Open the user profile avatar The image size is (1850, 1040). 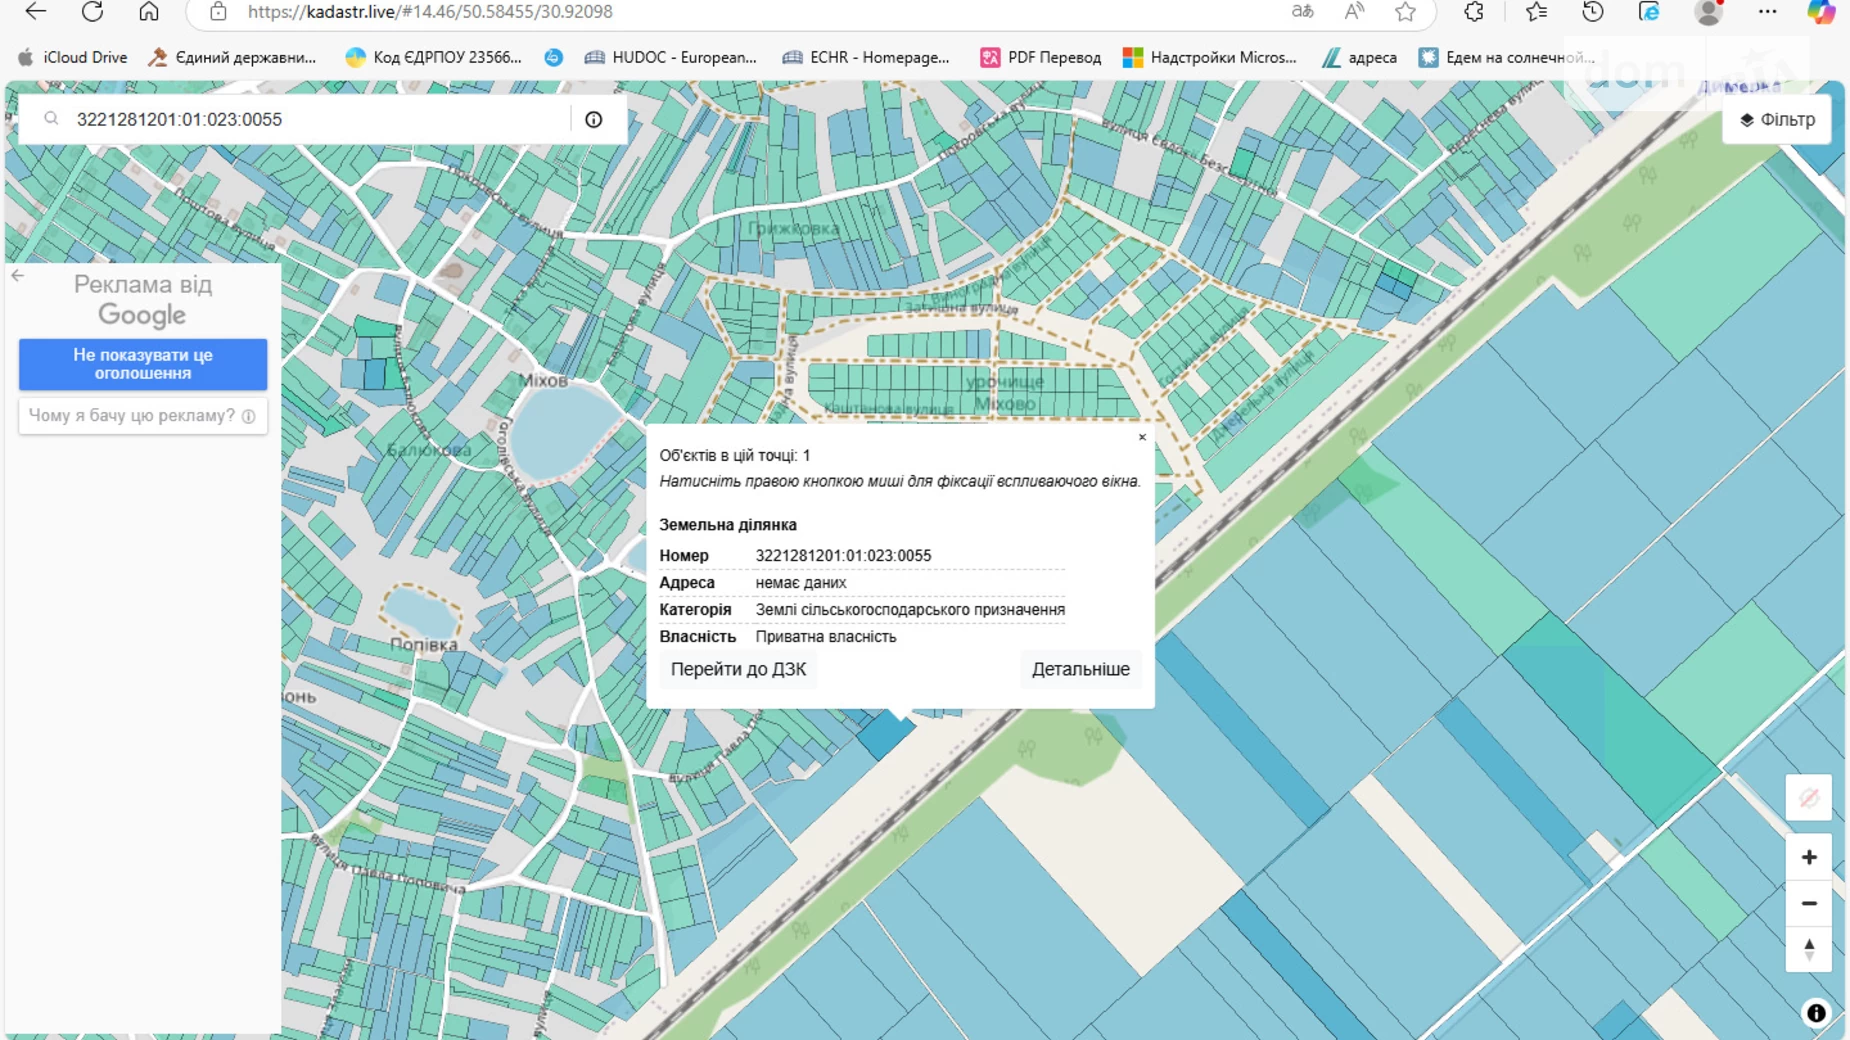point(1709,12)
